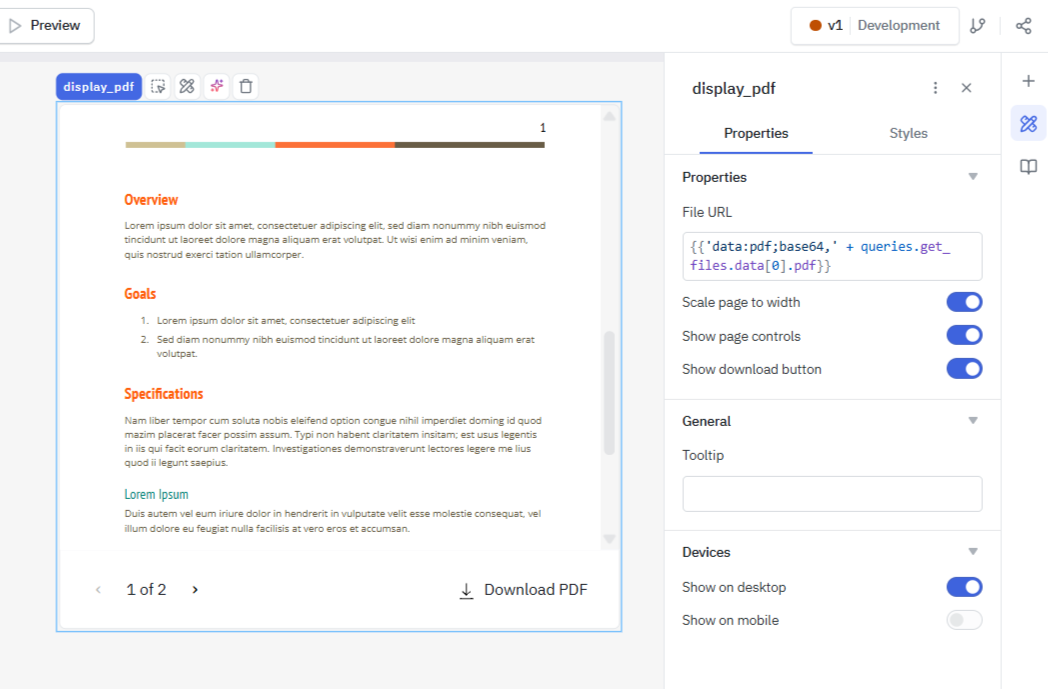Image resolution: width=1048 pixels, height=689 pixels.
Task: Click the select-parent icon beside display_pdf label
Action: point(158,87)
